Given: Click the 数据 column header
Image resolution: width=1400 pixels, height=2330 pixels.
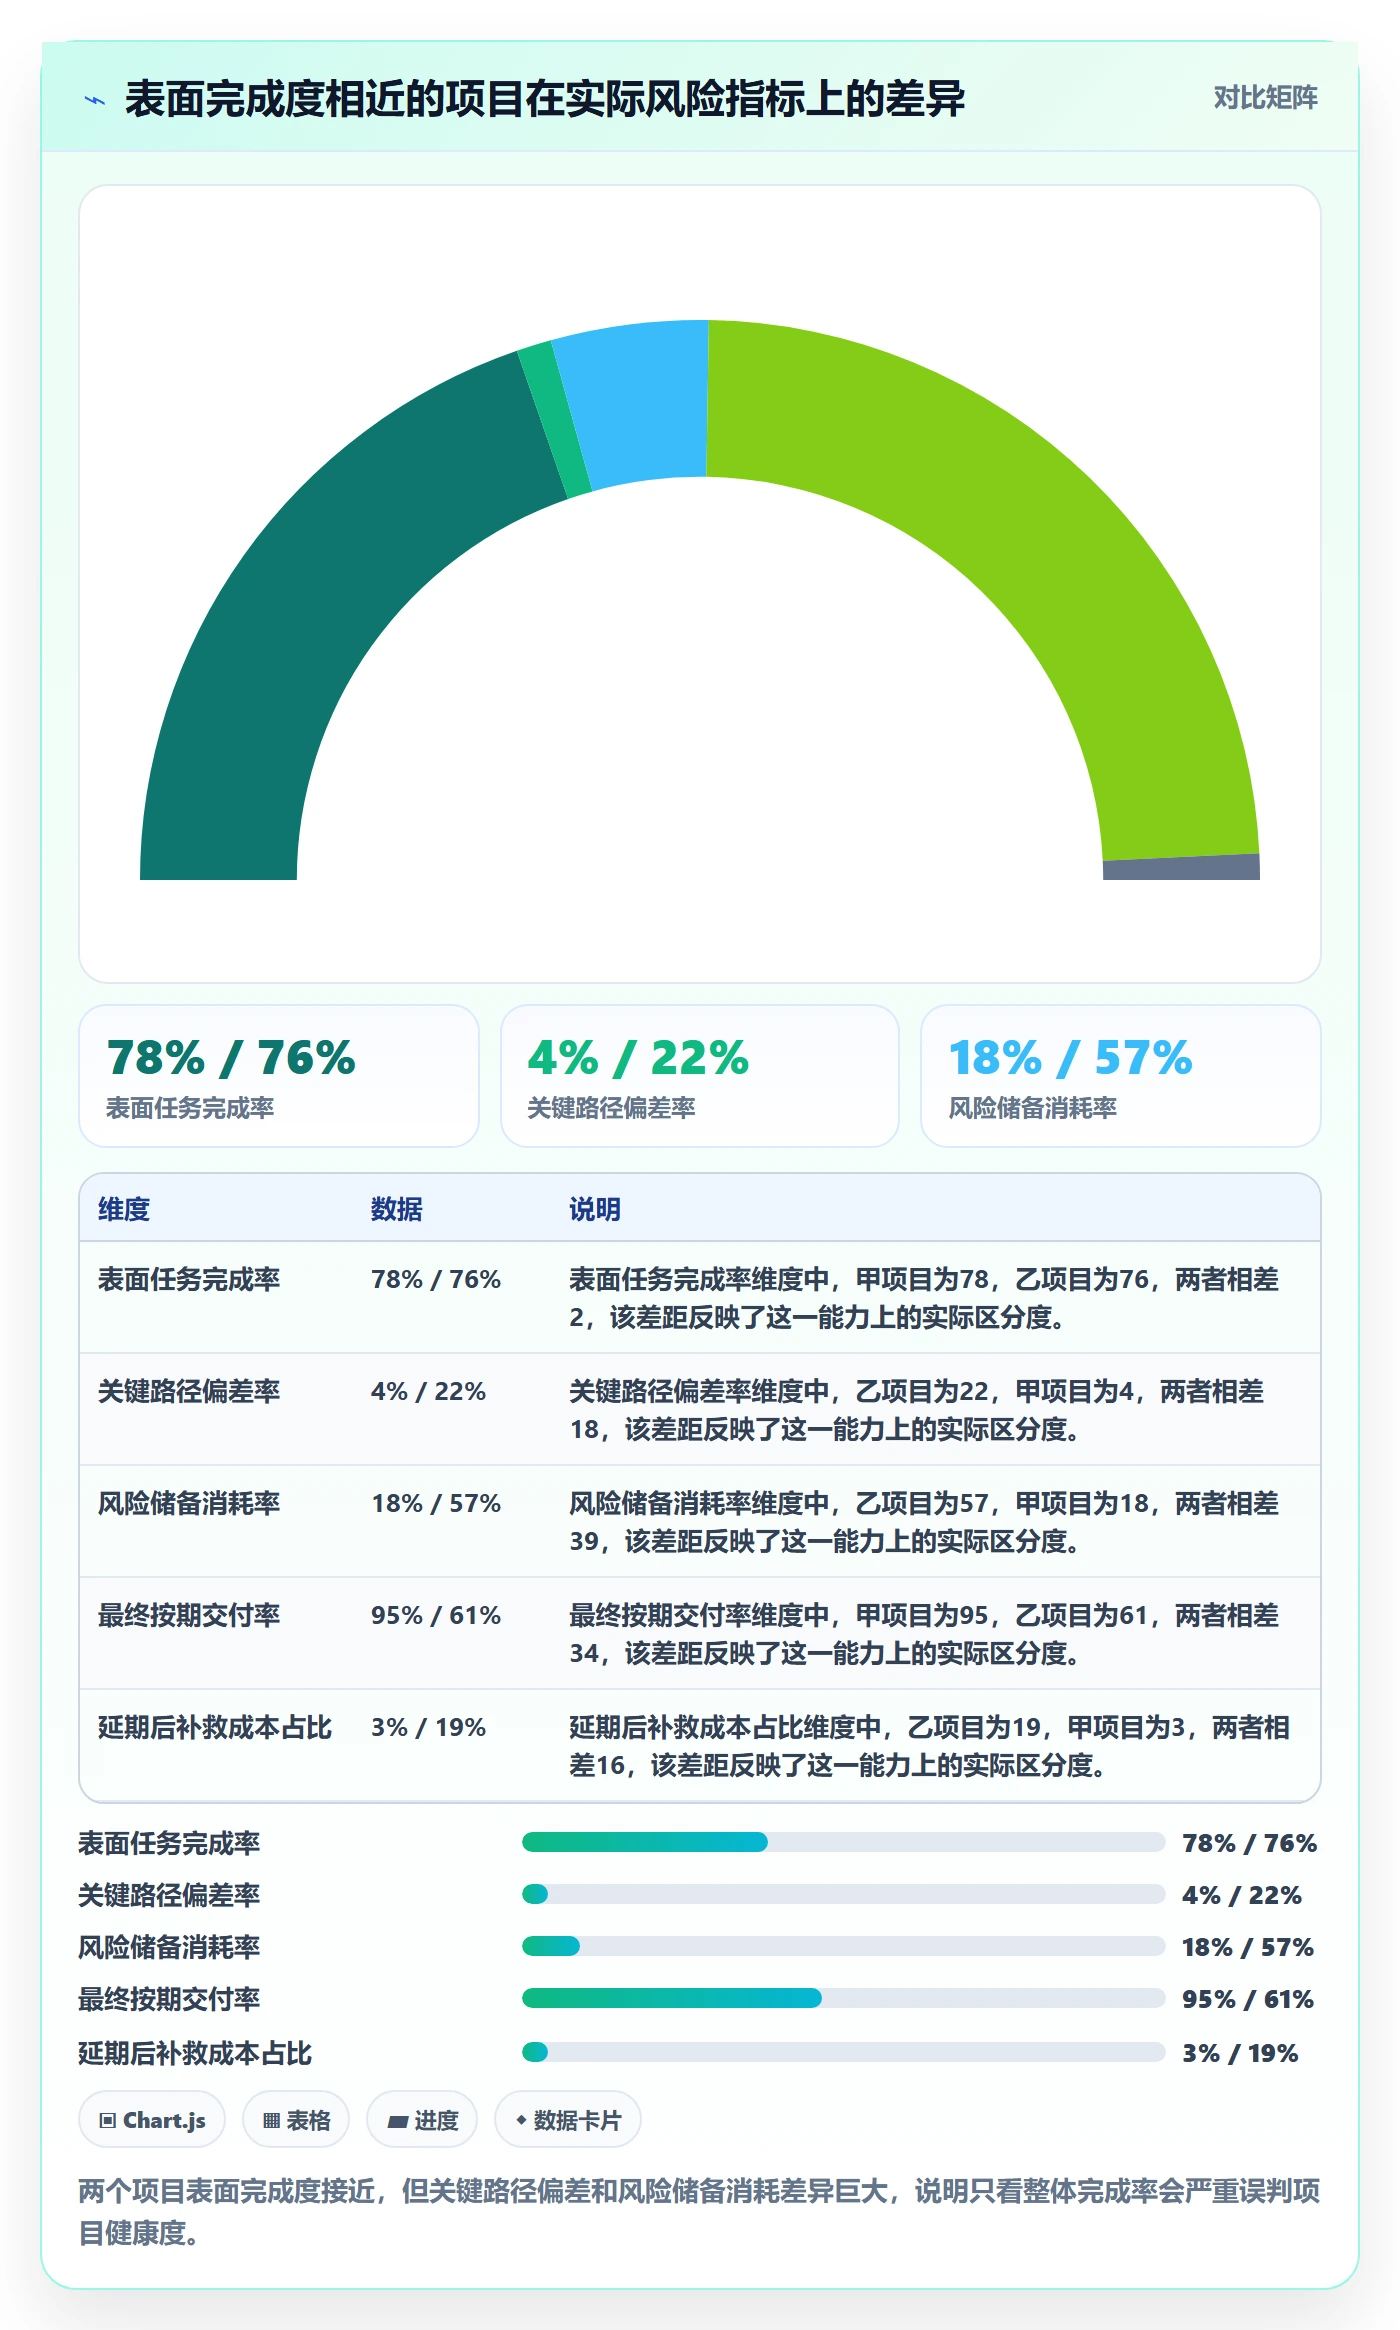Looking at the screenshot, I should (x=396, y=1209).
